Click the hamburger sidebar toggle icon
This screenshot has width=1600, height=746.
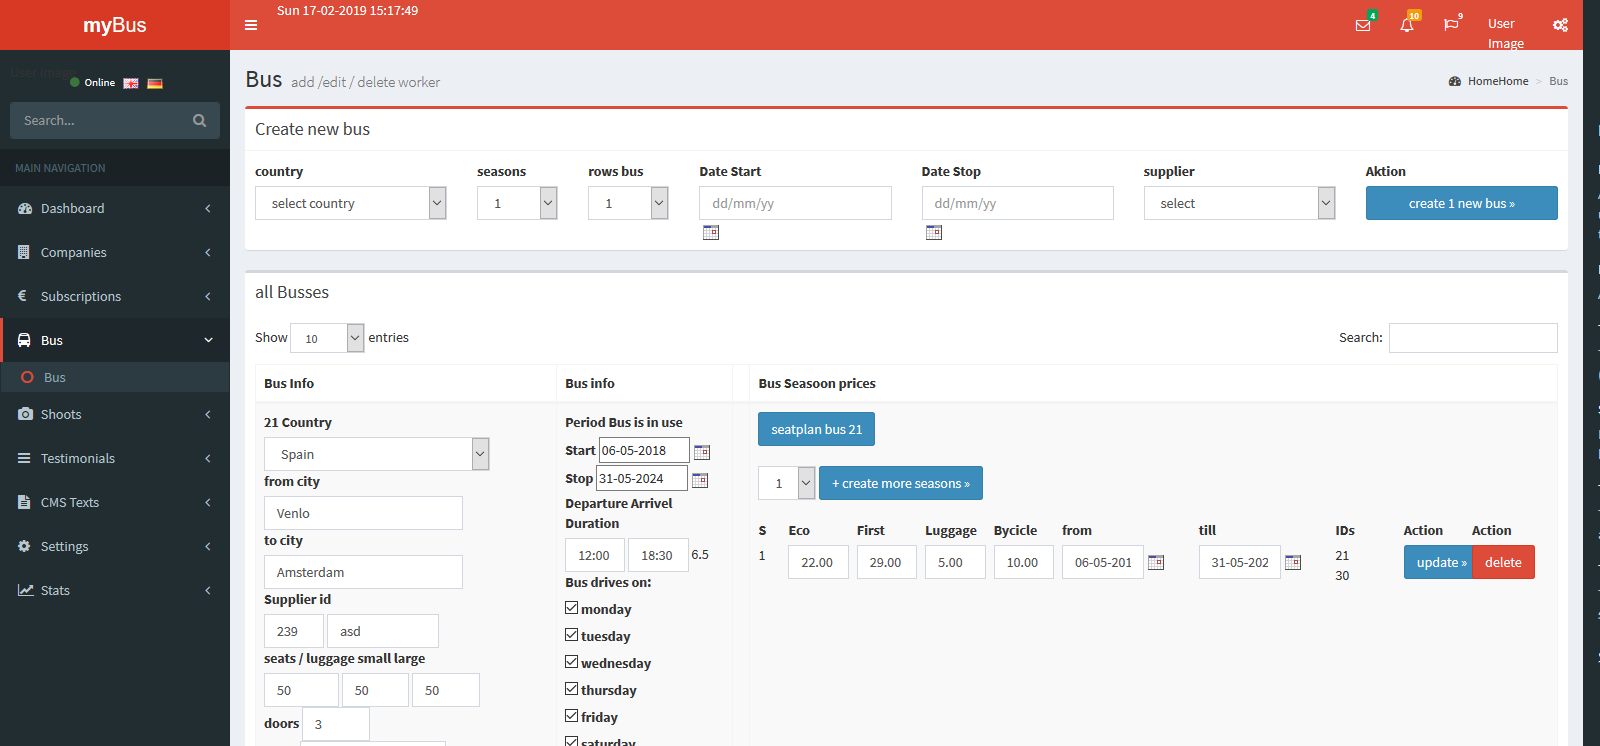pyautogui.click(x=251, y=25)
